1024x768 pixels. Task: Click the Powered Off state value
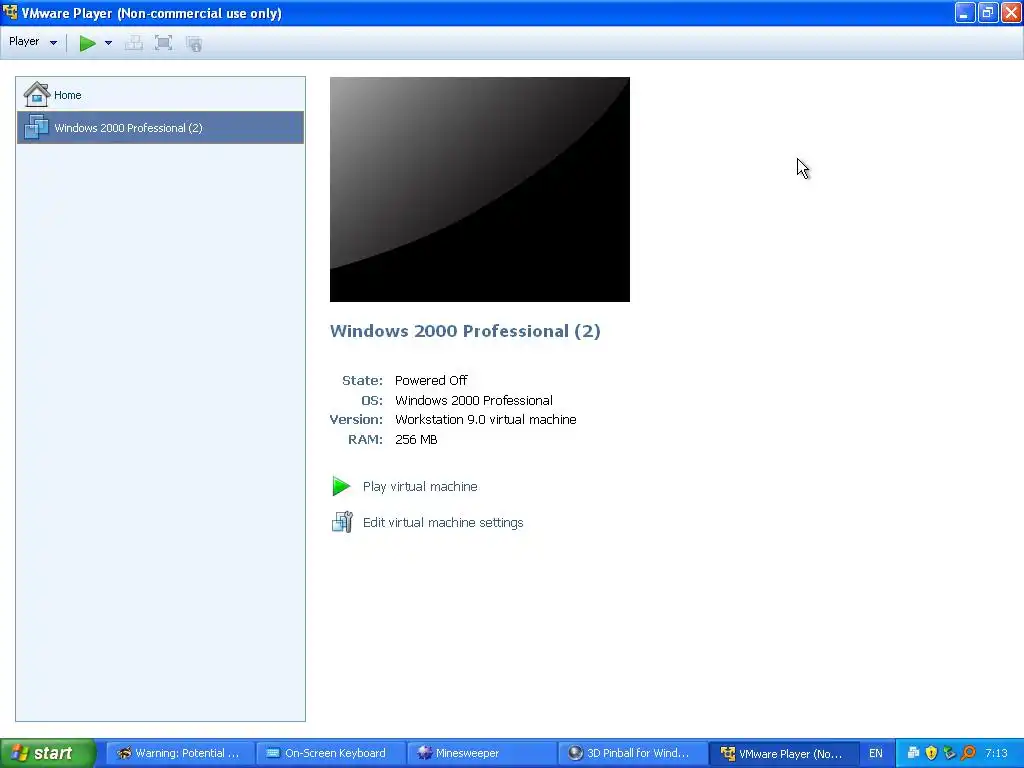click(x=431, y=380)
